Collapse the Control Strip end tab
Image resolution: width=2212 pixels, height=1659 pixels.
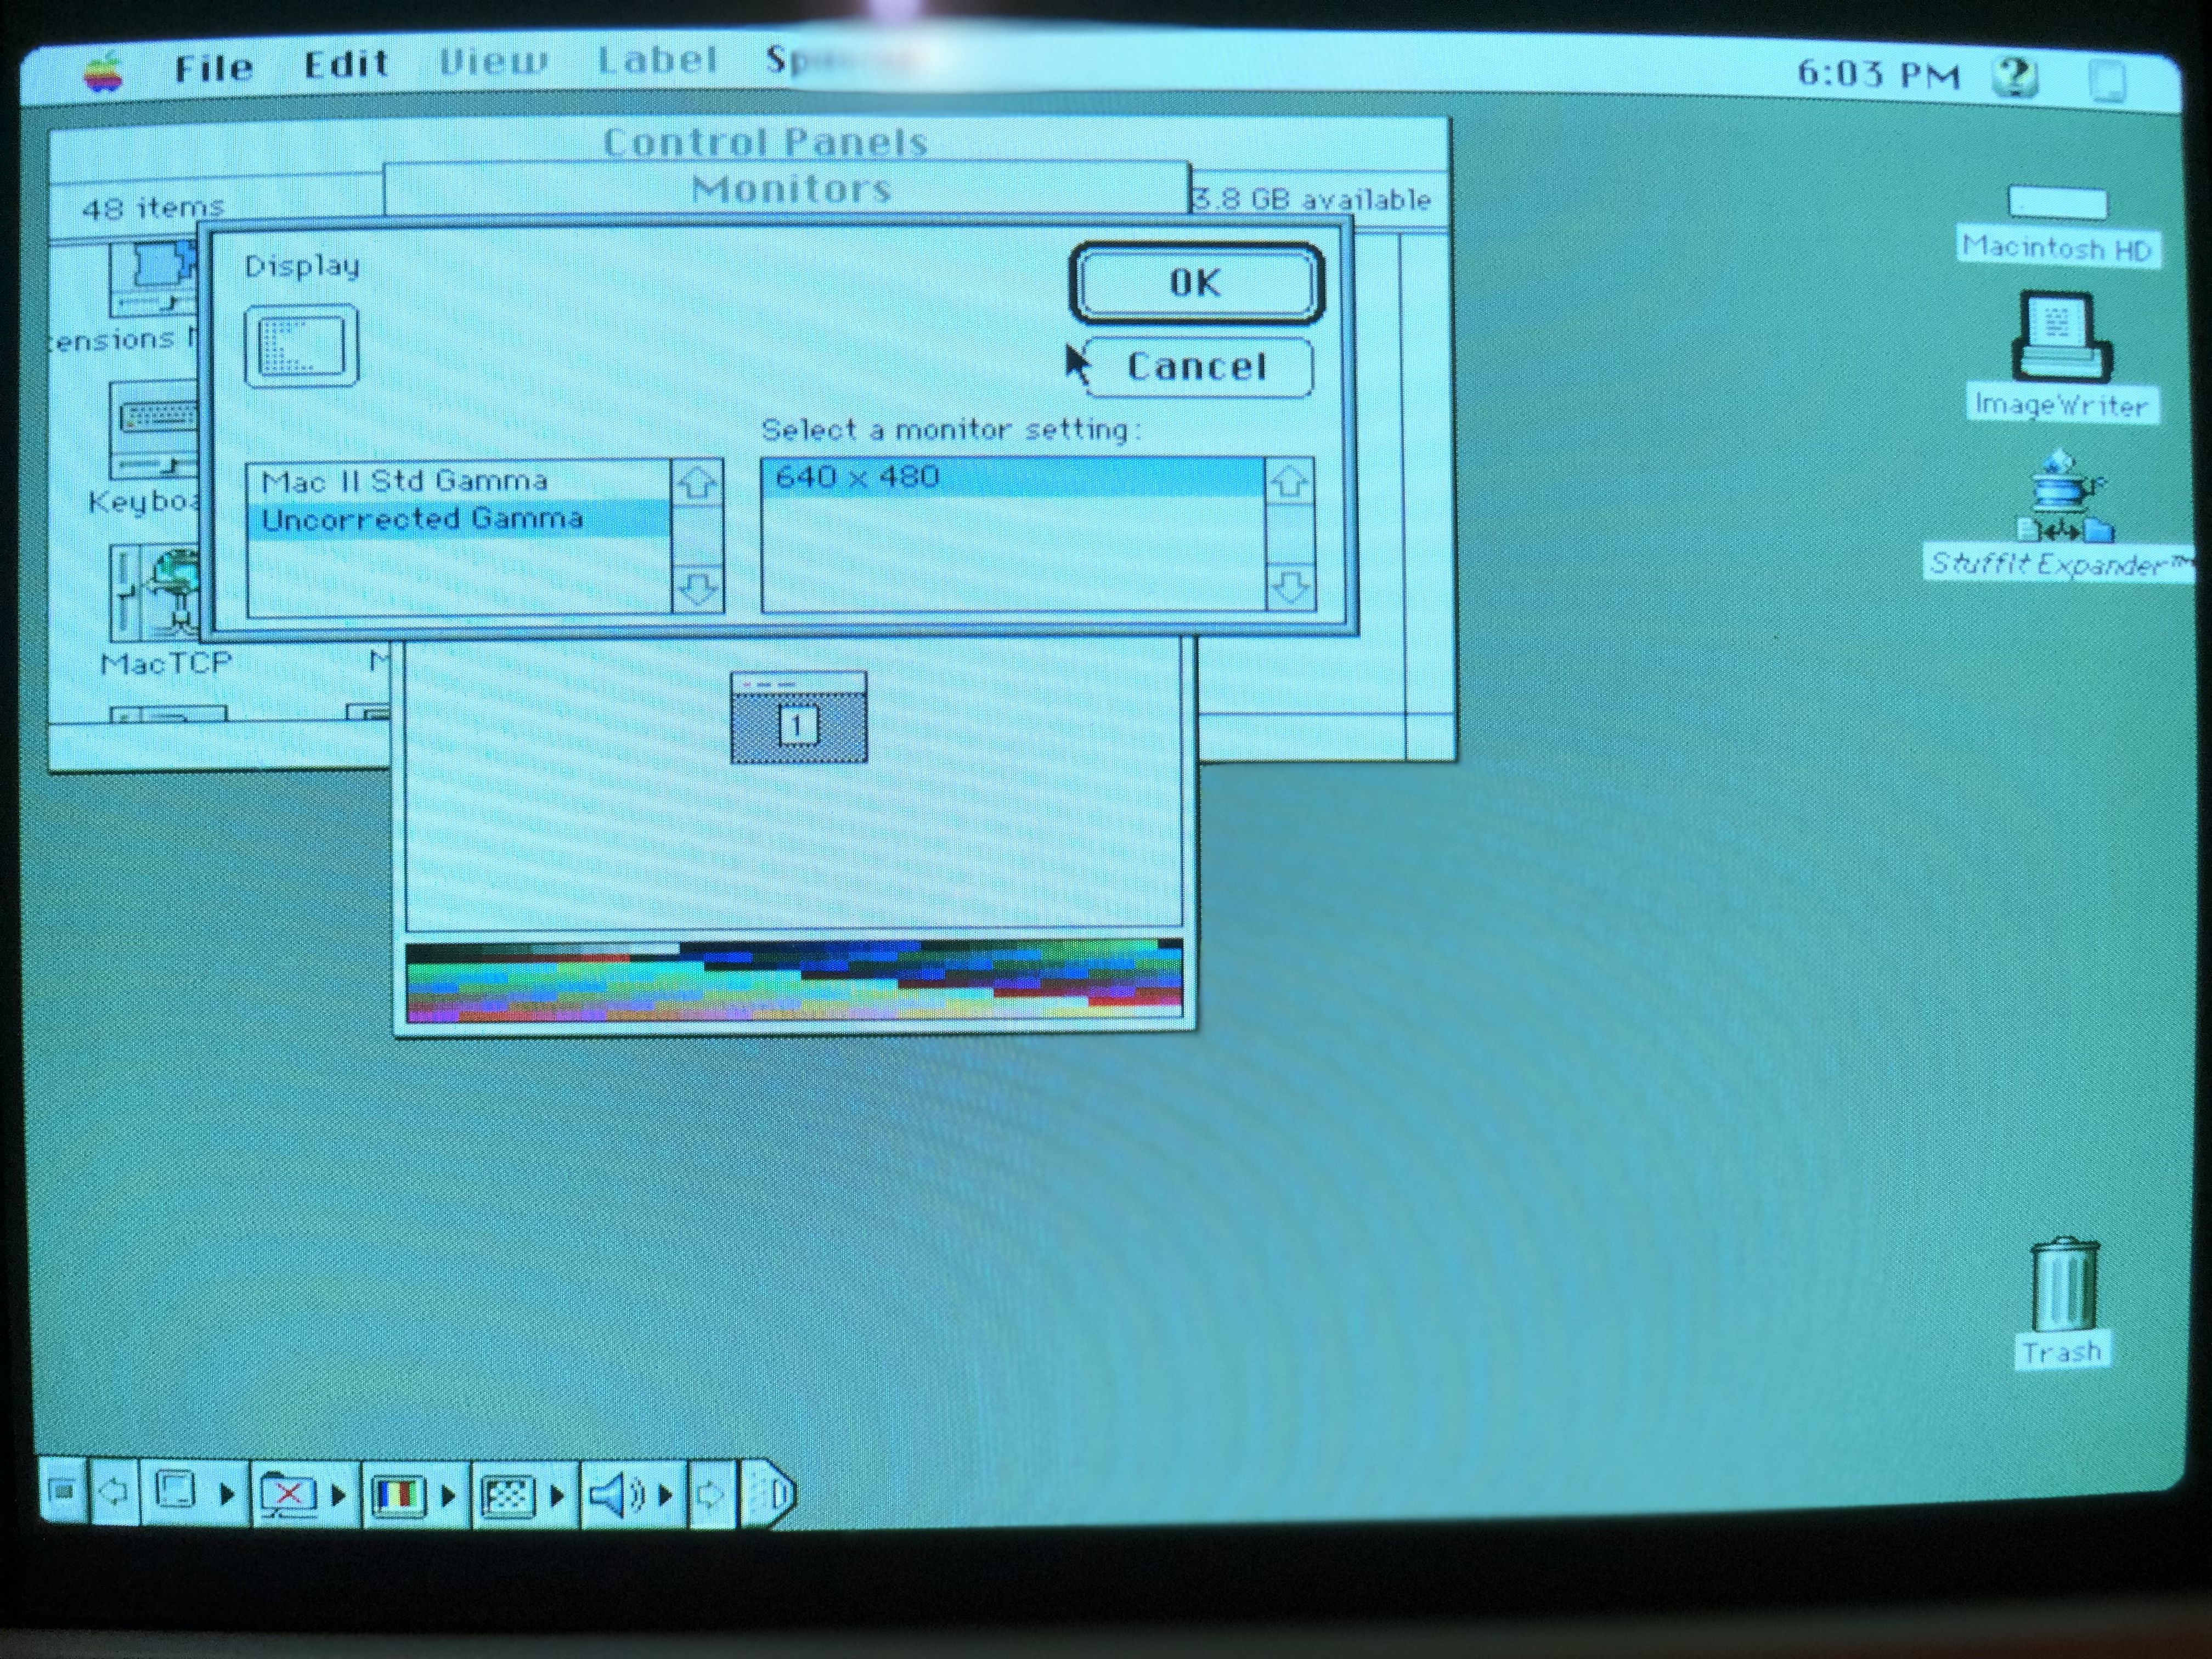770,1494
